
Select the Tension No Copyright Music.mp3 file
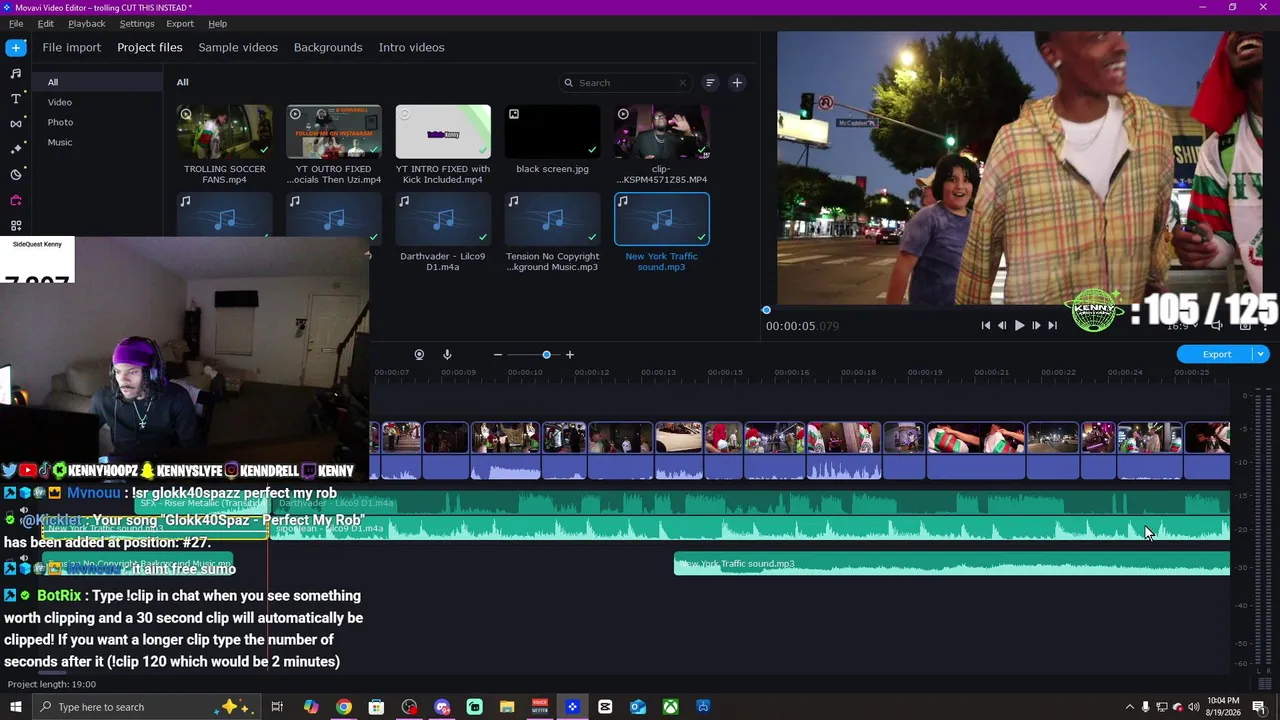pos(552,219)
